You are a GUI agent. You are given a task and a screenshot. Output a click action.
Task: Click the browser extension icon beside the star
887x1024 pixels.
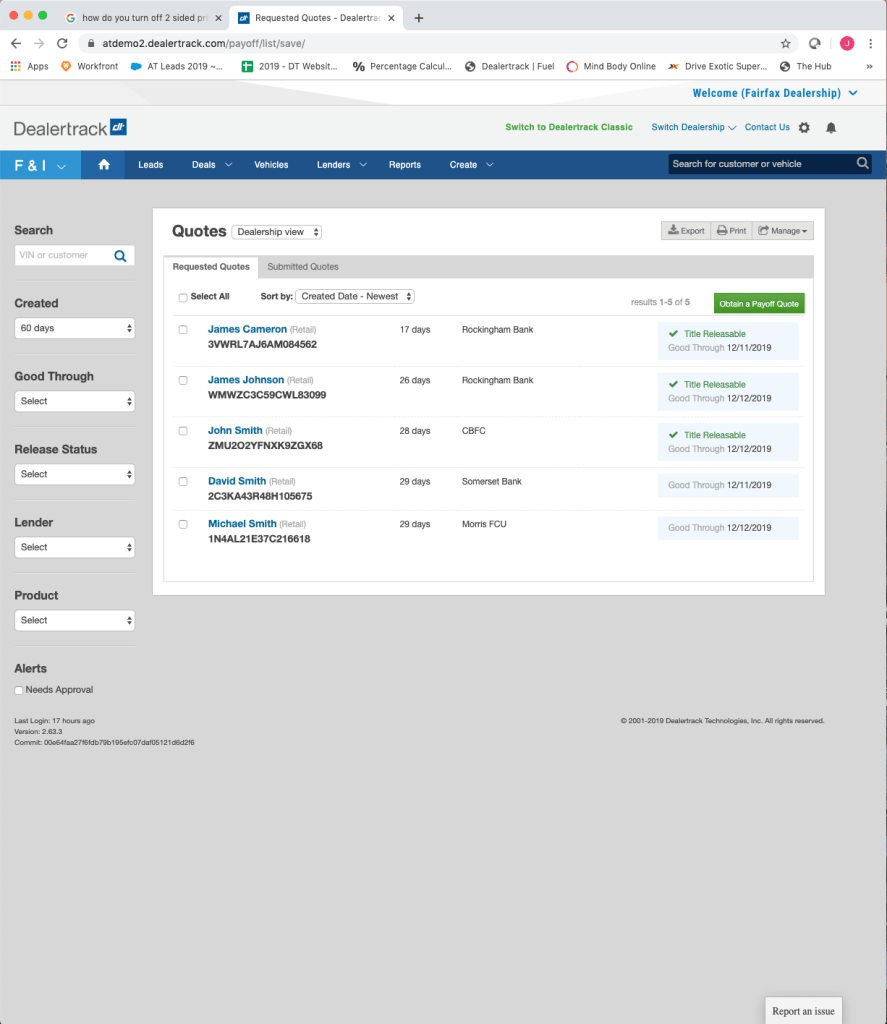coord(814,44)
